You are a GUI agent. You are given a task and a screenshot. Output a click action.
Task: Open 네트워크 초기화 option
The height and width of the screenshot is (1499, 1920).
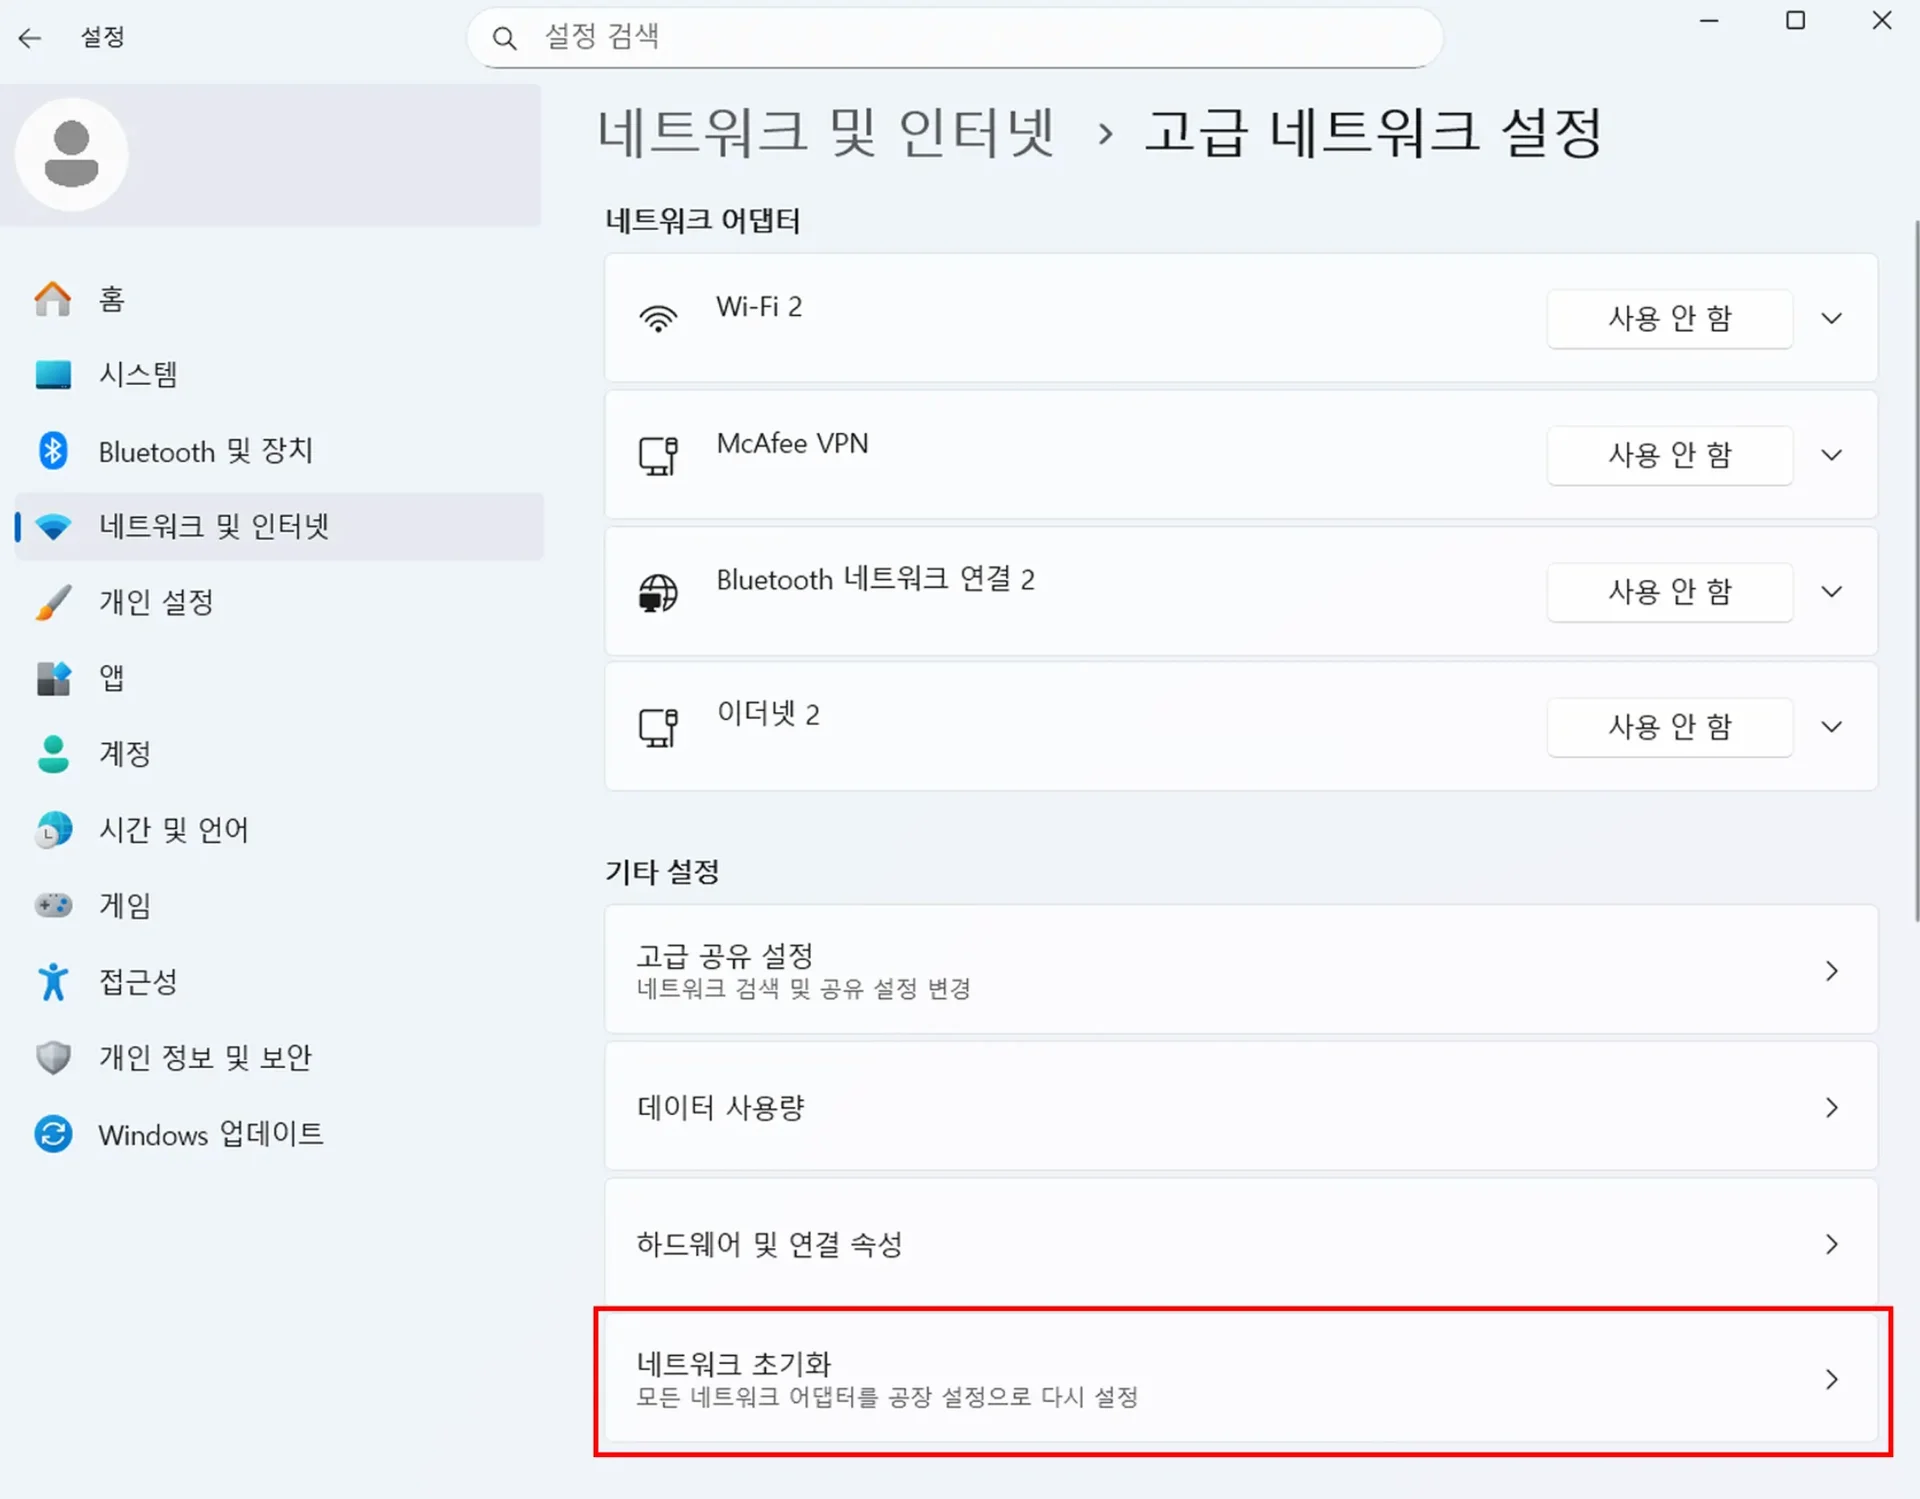[x=1240, y=1379]
